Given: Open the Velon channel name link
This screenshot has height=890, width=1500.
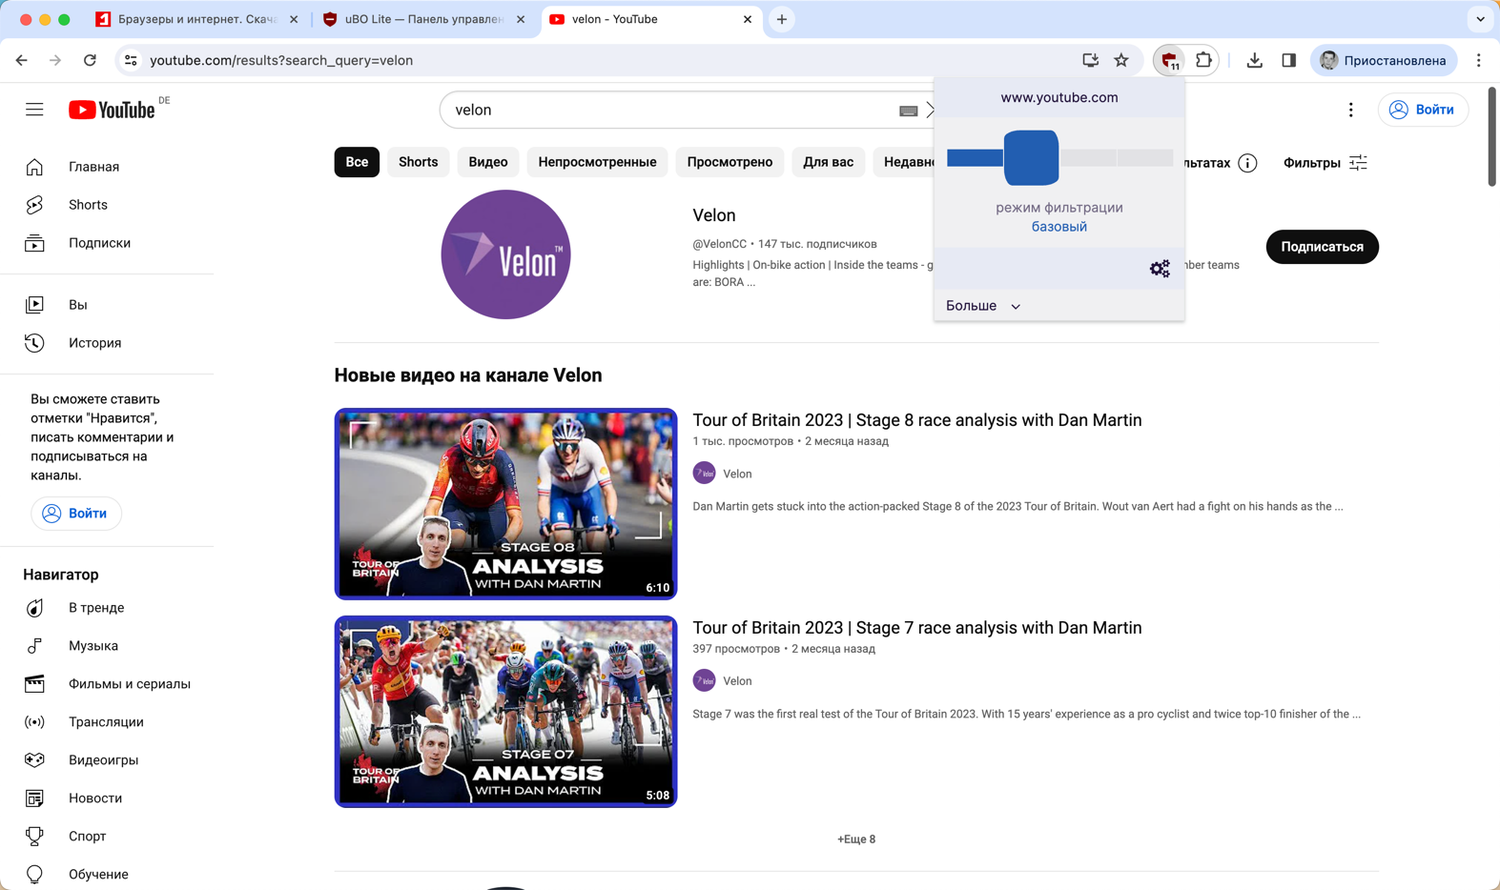Looking at the screenshot, I should coord(714,215).
